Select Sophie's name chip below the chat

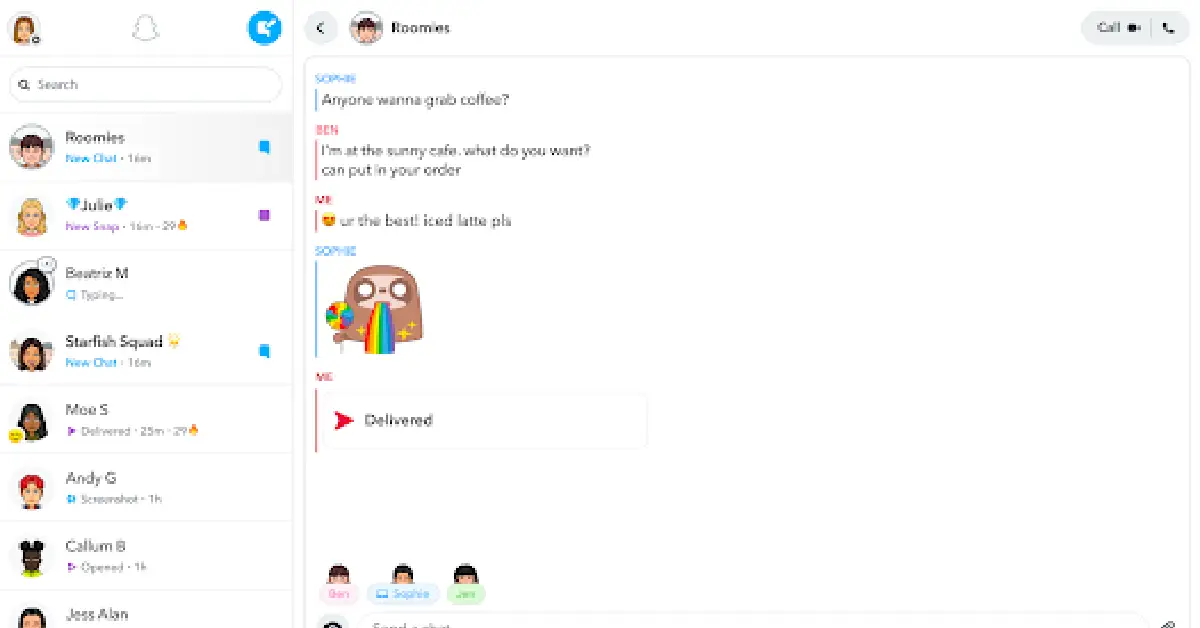[404, 593]
